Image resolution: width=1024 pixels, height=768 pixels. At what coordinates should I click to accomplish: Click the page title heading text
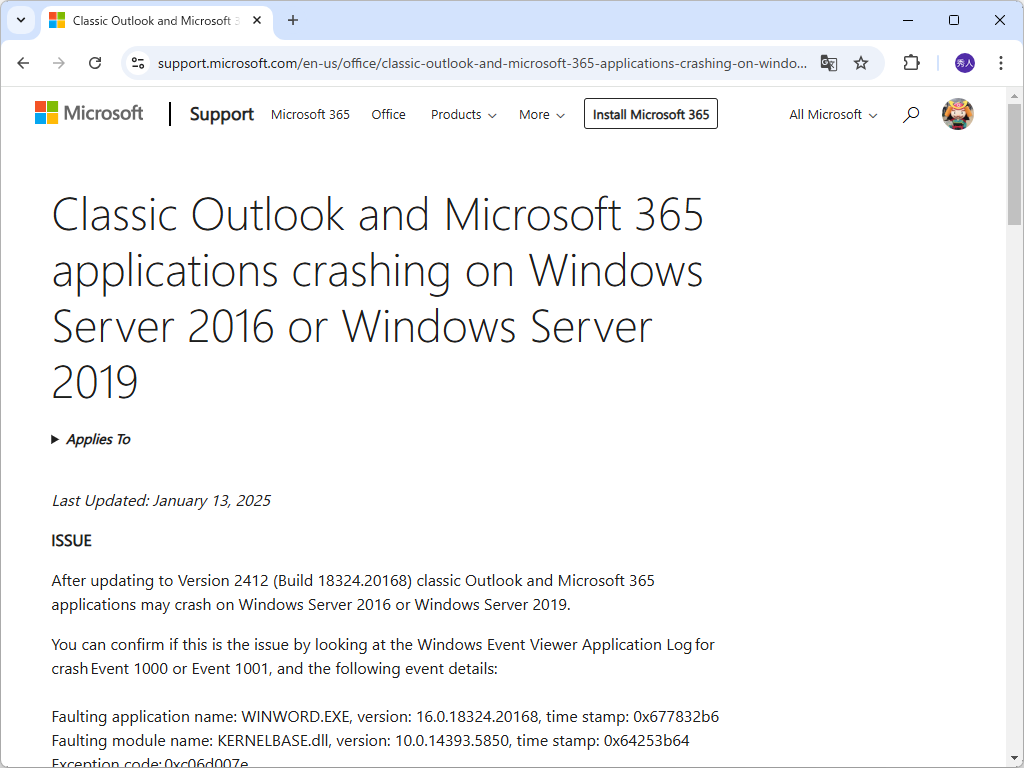tap(377, 298)
